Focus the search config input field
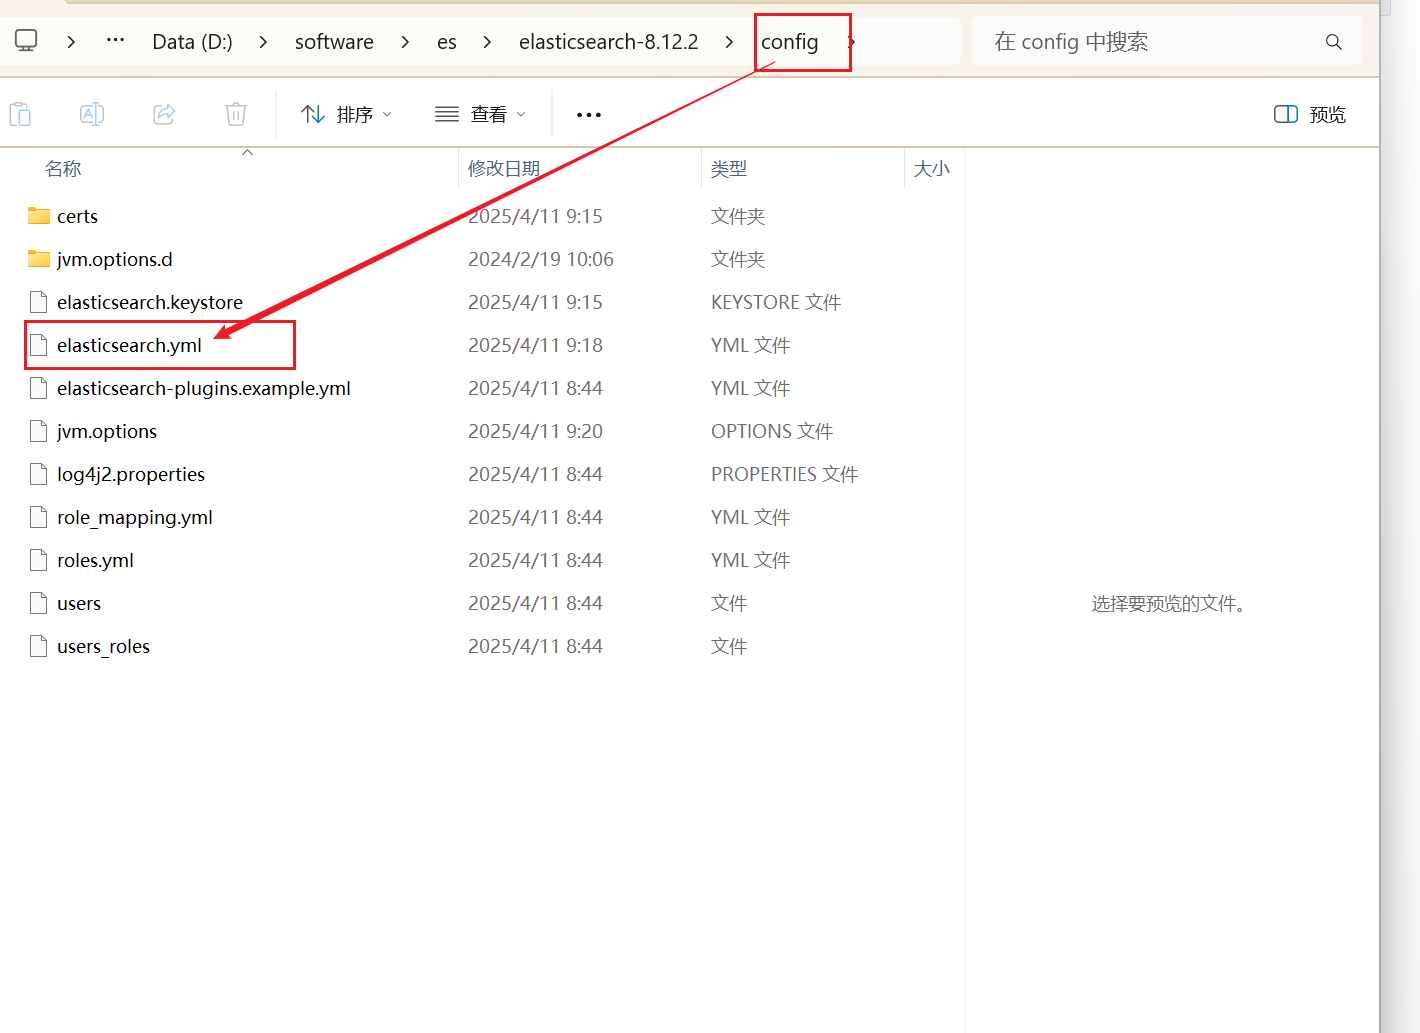This screenshot has width=1420, height=1033. pos(1166,42)
